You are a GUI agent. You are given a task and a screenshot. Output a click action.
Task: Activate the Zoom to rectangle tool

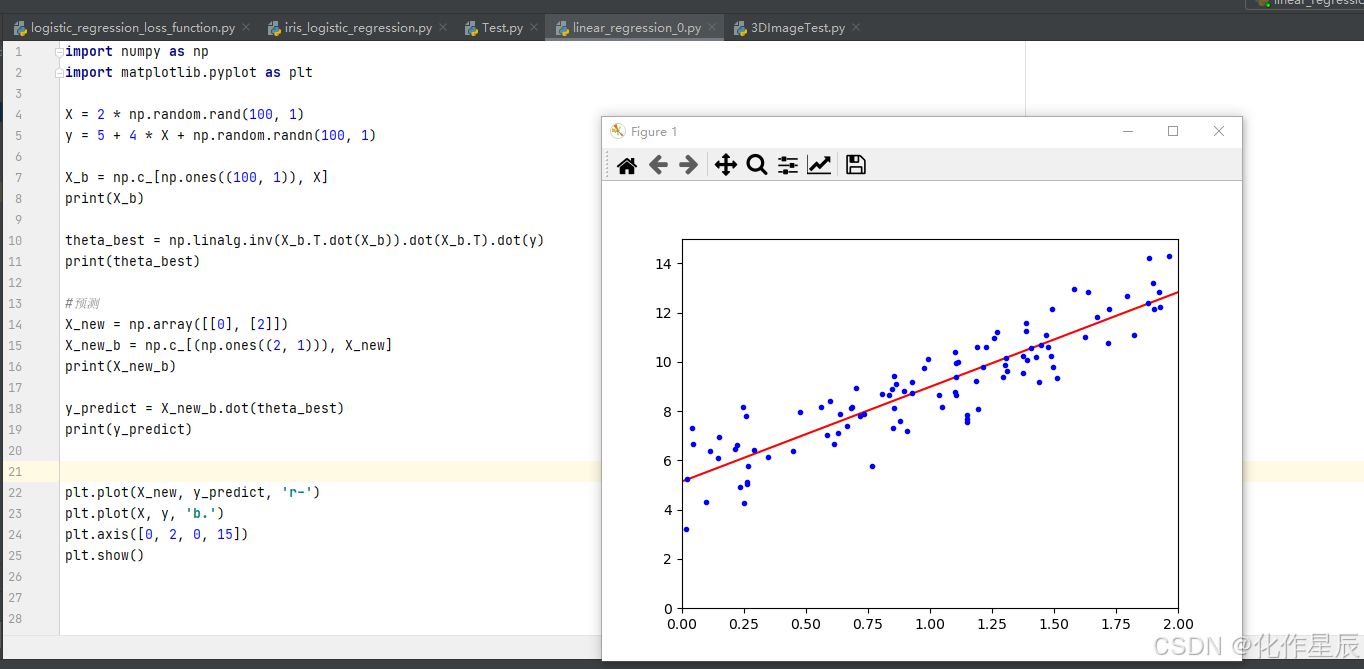click(757, 165)
